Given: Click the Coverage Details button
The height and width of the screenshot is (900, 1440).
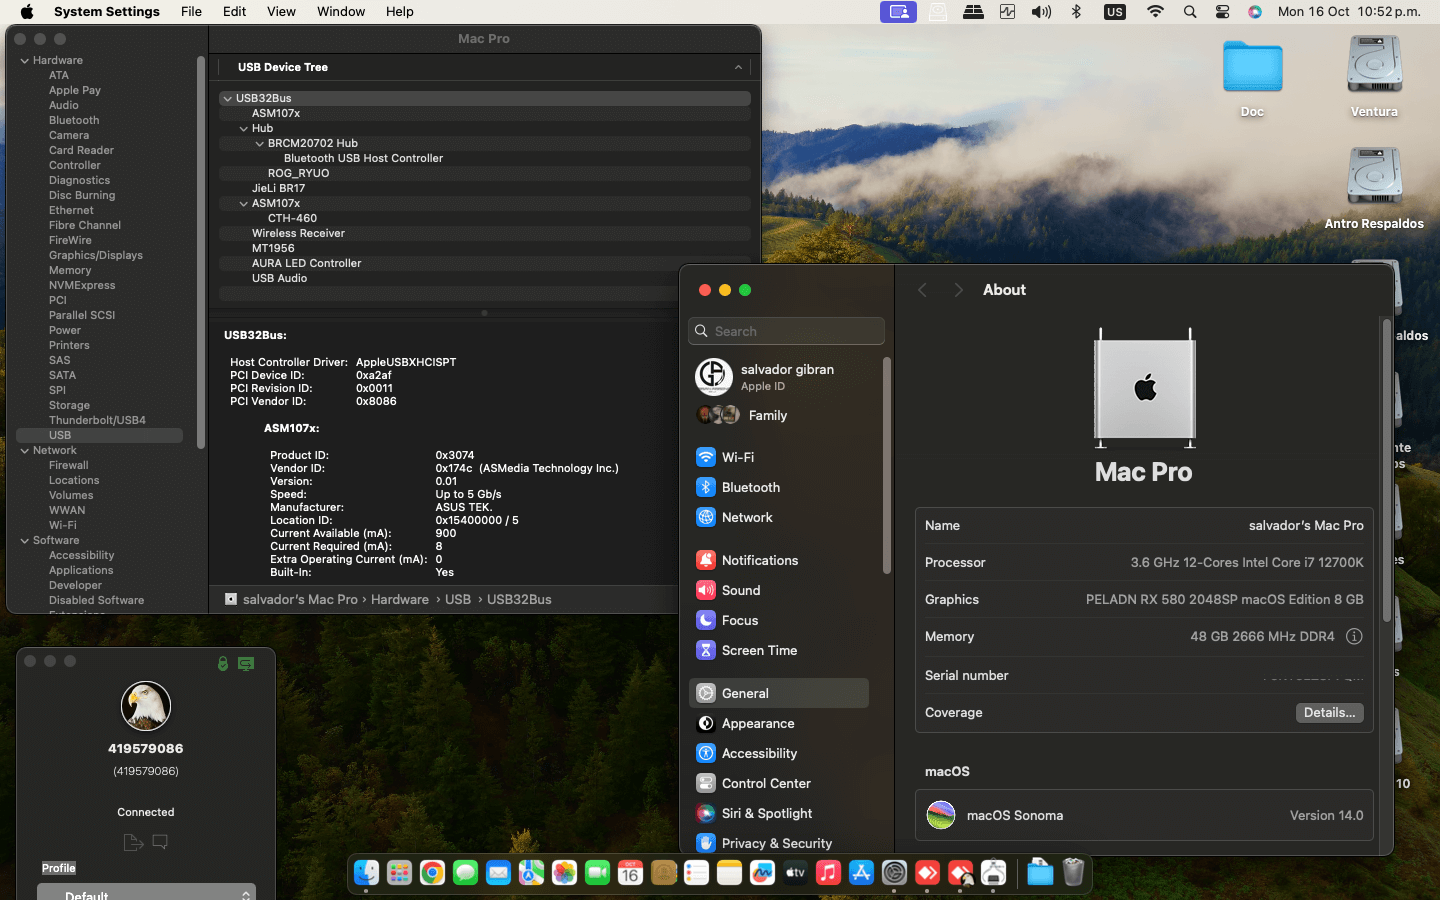Looking at the screenshot, I should [x=1329, y=712].
